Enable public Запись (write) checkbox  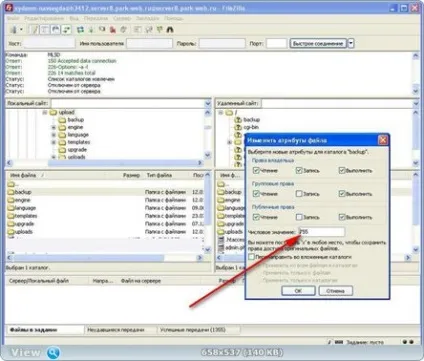pyautogui.click(x=299, y=217)
